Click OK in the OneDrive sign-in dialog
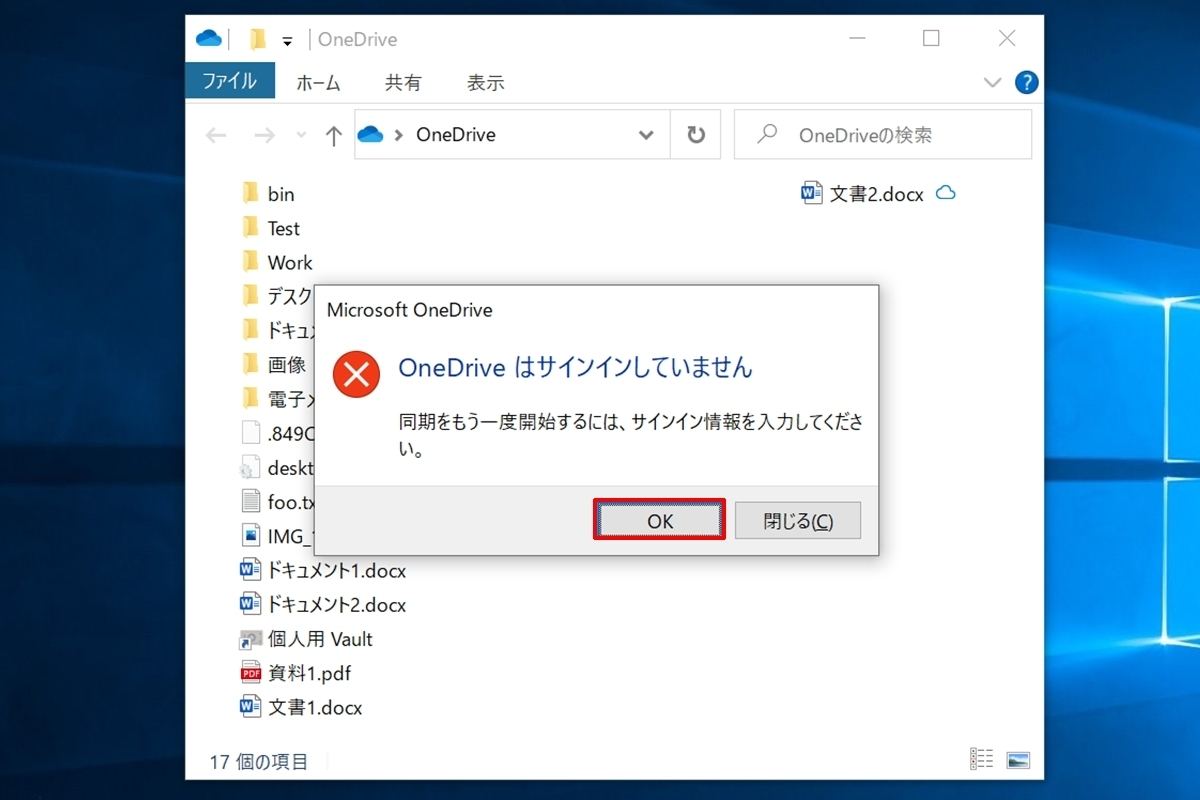Image resolution: width=1200 pixels, height=800 pixels. tap(659, 520)
